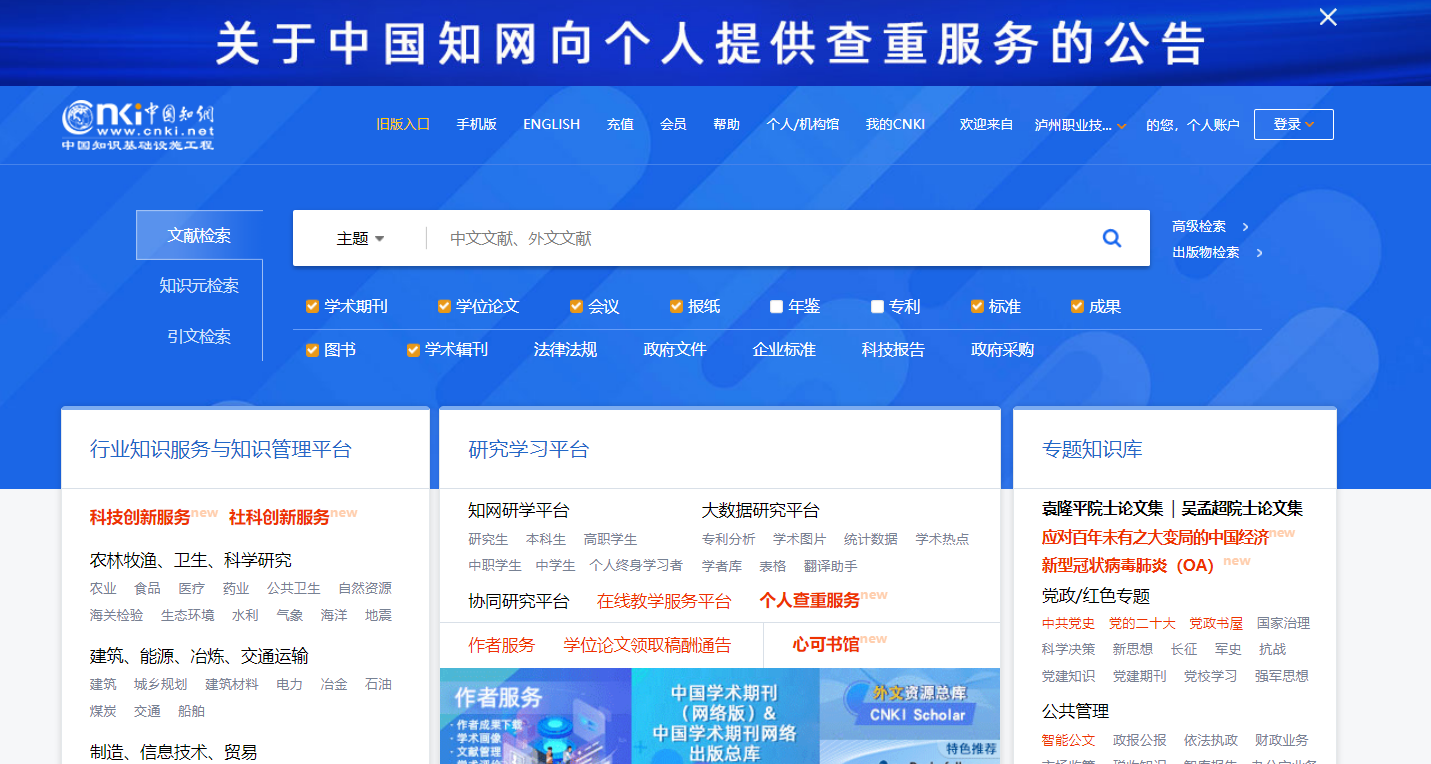
Task: Expand the 泸州职业技... institution dropdown
Action: pyautogui.click(x=1081, y=125)
